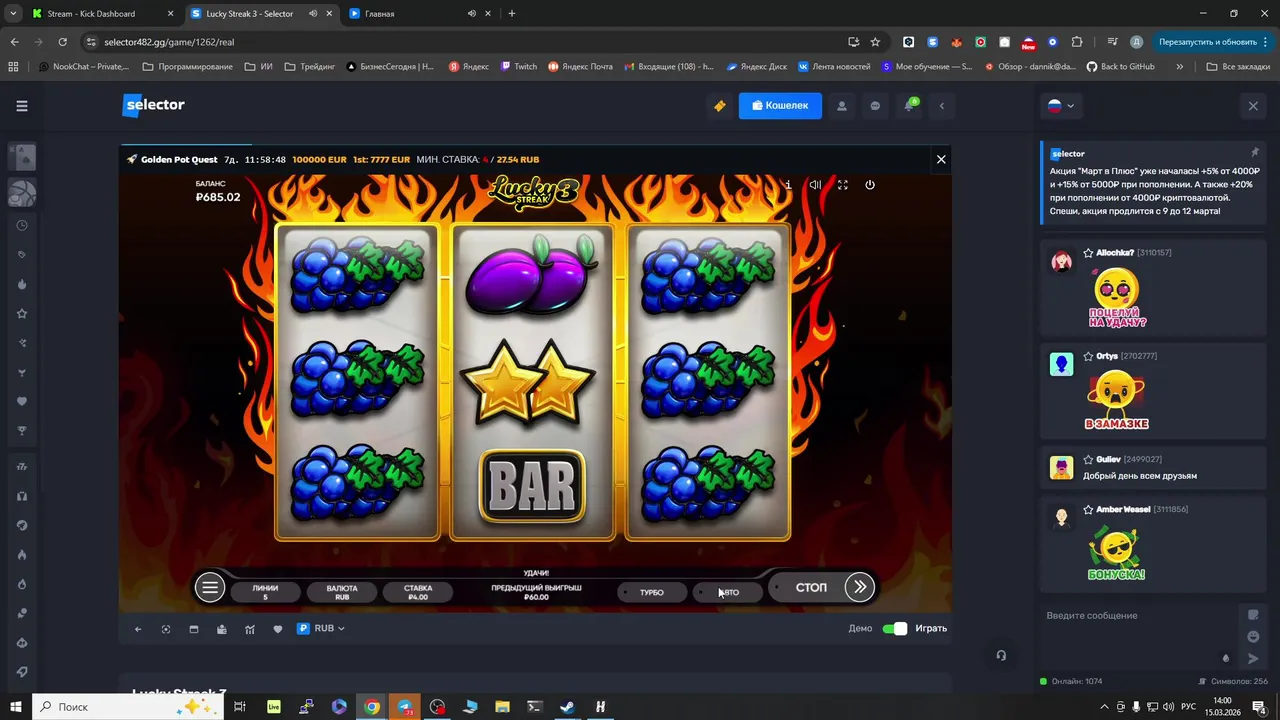Open the ВАЛЮТА currency selector

coord(342,592)
